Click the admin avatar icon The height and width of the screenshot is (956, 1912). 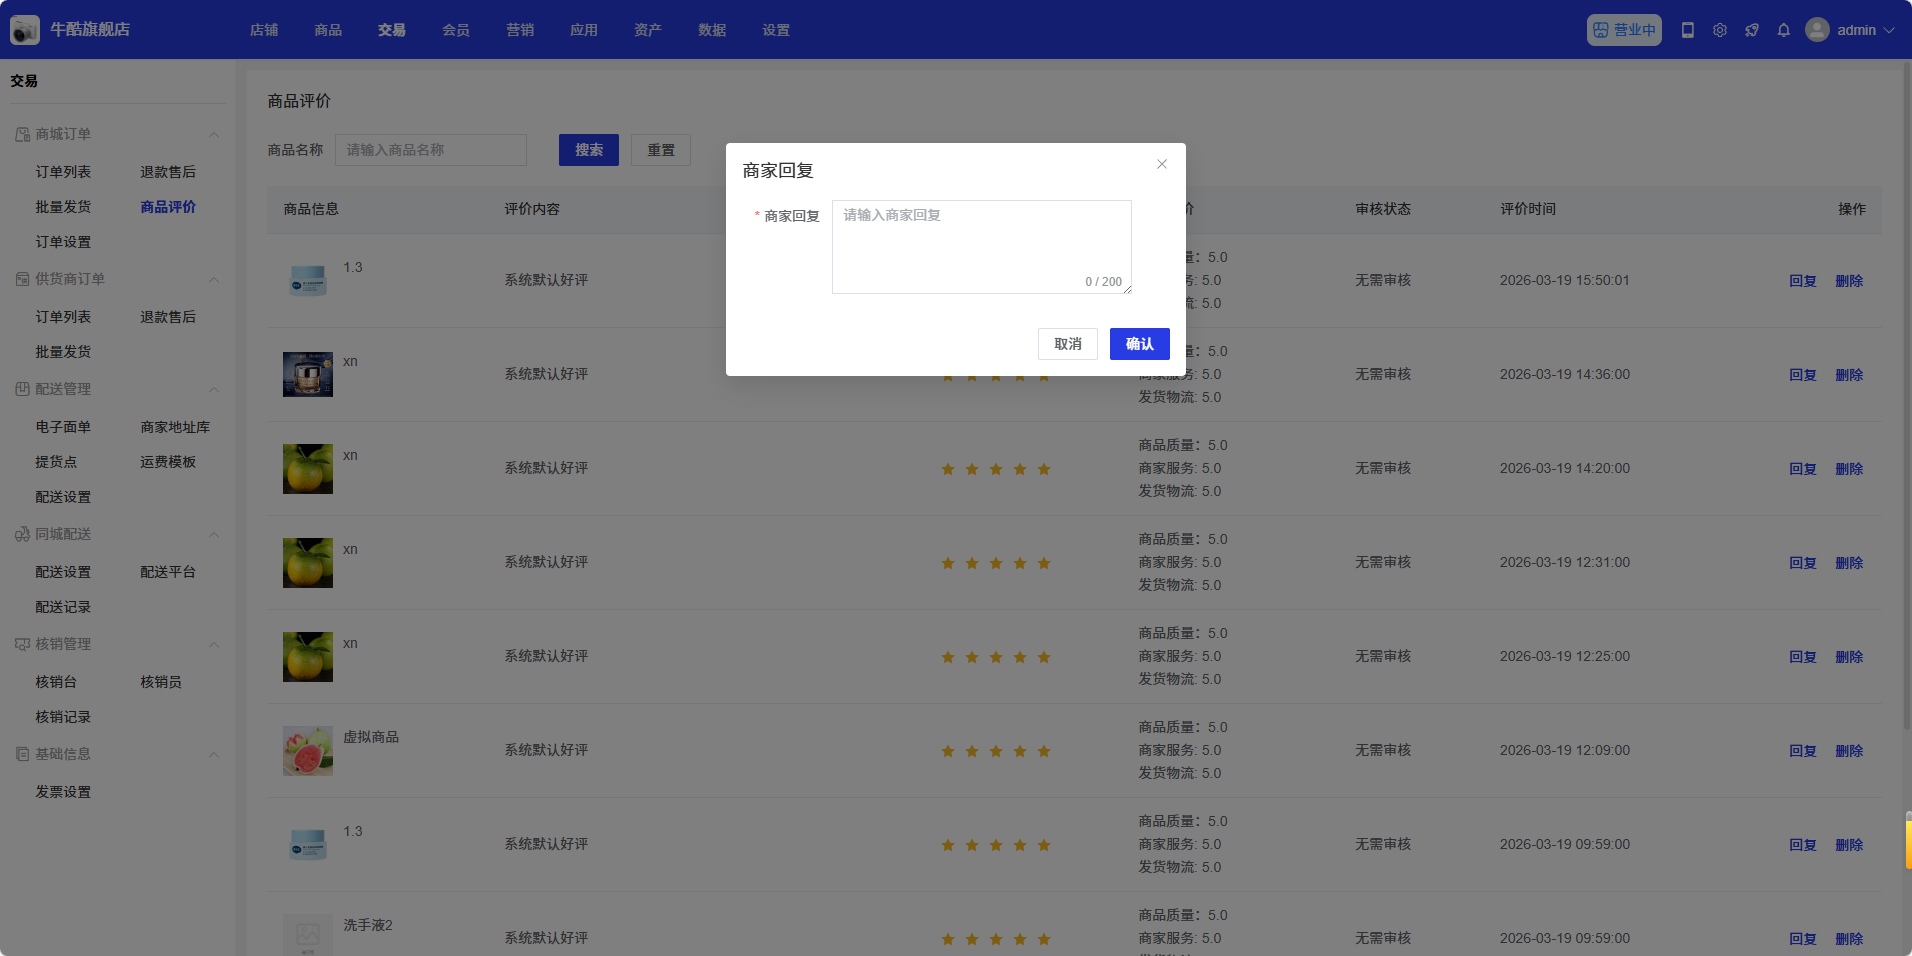tap(1817, 30)
